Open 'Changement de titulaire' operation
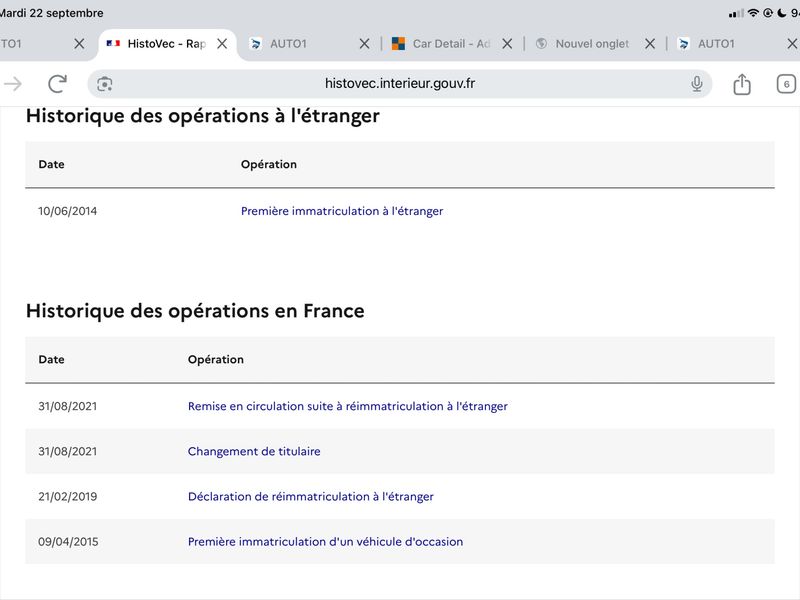The image size is (800, 600). click(x=254, y=452)
